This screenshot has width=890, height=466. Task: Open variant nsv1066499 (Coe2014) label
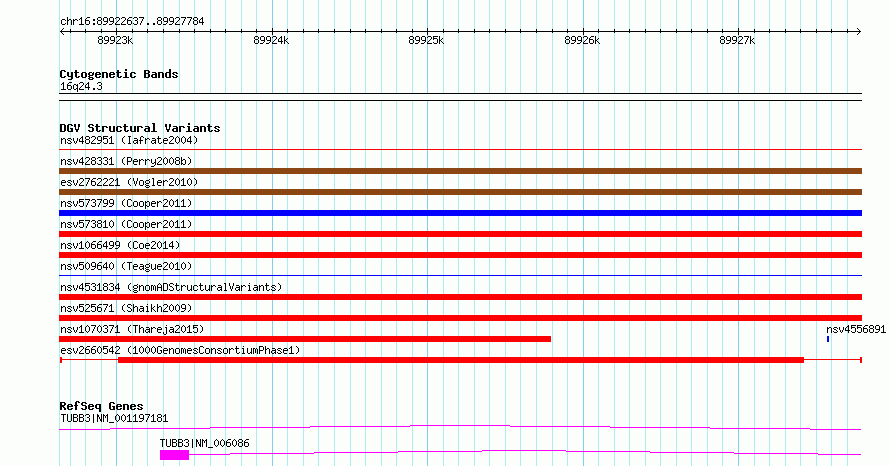click(x=120, y=245)
